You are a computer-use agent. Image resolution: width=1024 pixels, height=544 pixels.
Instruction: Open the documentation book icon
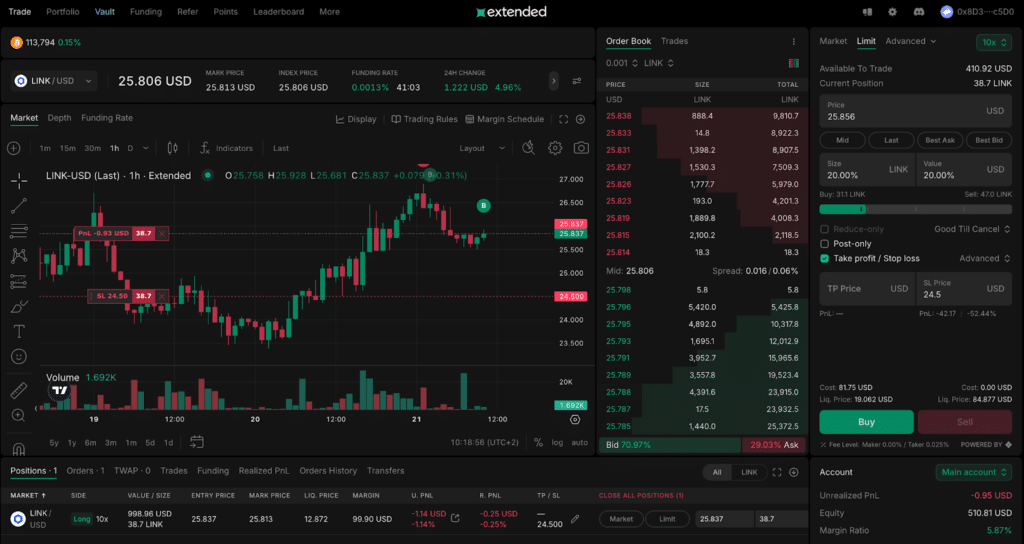pyautogui.click(x=867, y=12)
